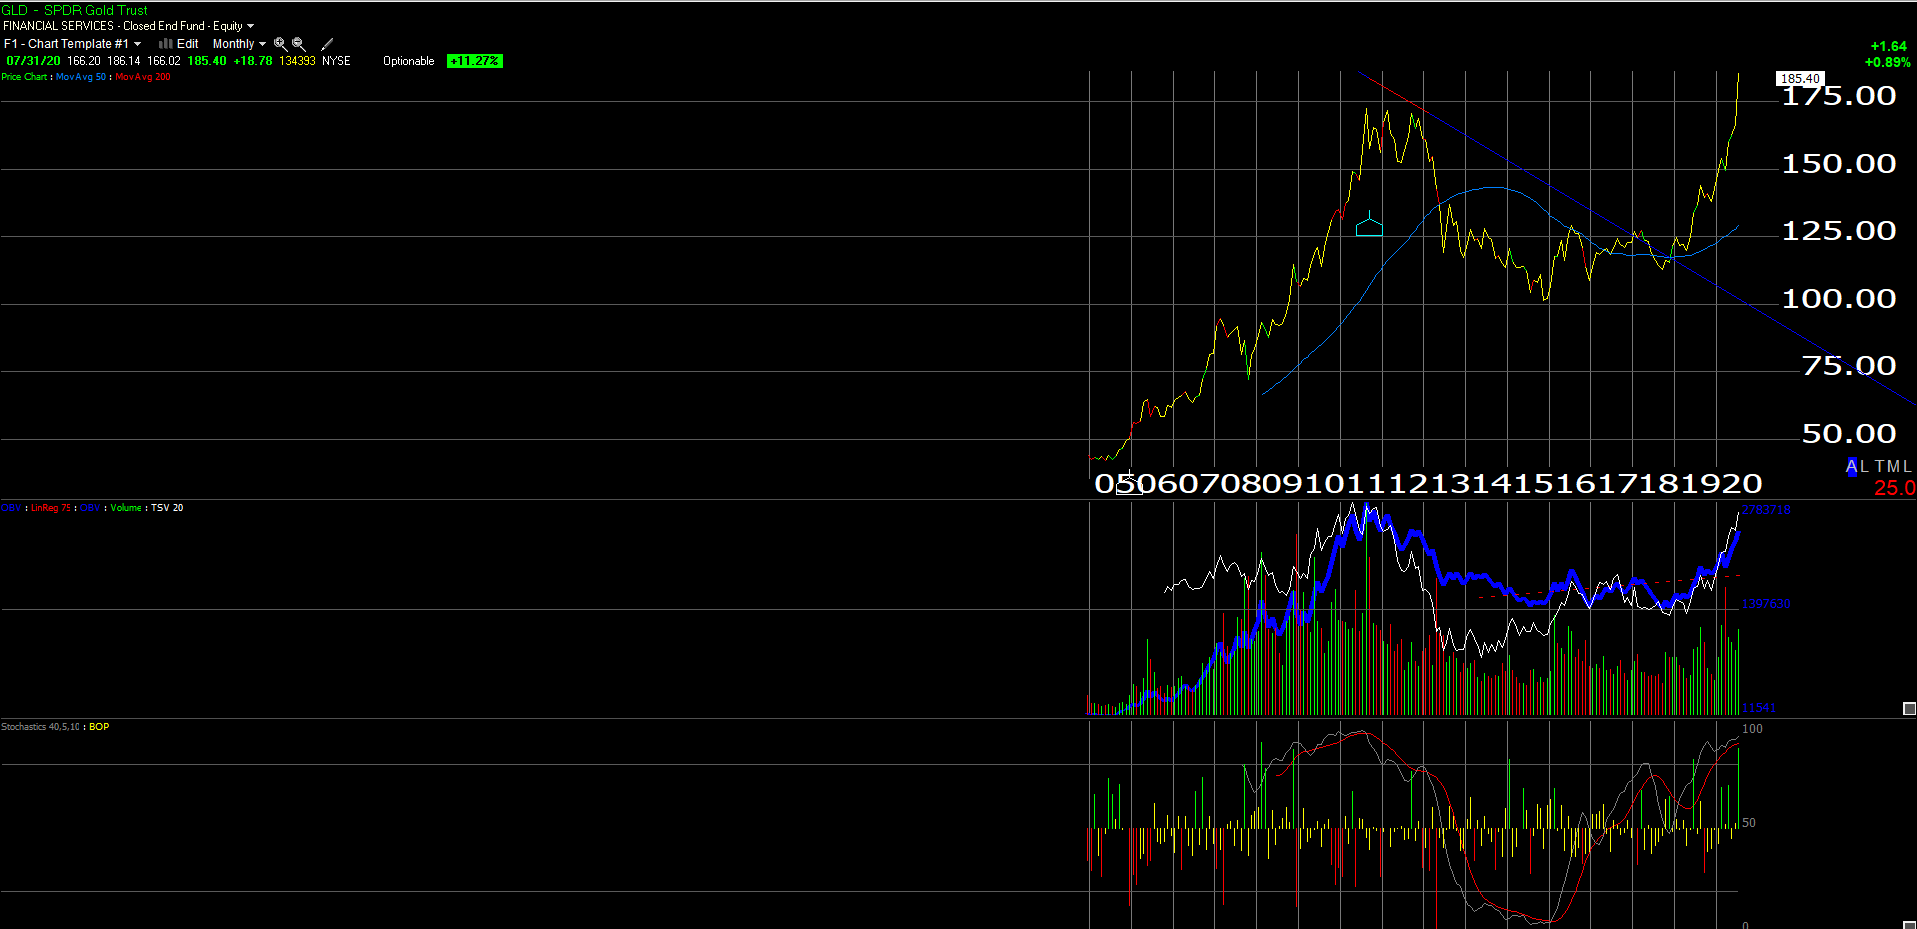Click the Price Chart indicator label
This screenshot has width=1917, height=929.
(x=24, y=77)
